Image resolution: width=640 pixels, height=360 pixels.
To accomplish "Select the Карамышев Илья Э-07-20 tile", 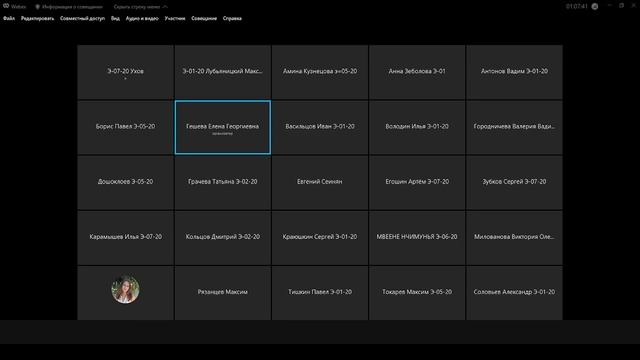I will (125, 238).
